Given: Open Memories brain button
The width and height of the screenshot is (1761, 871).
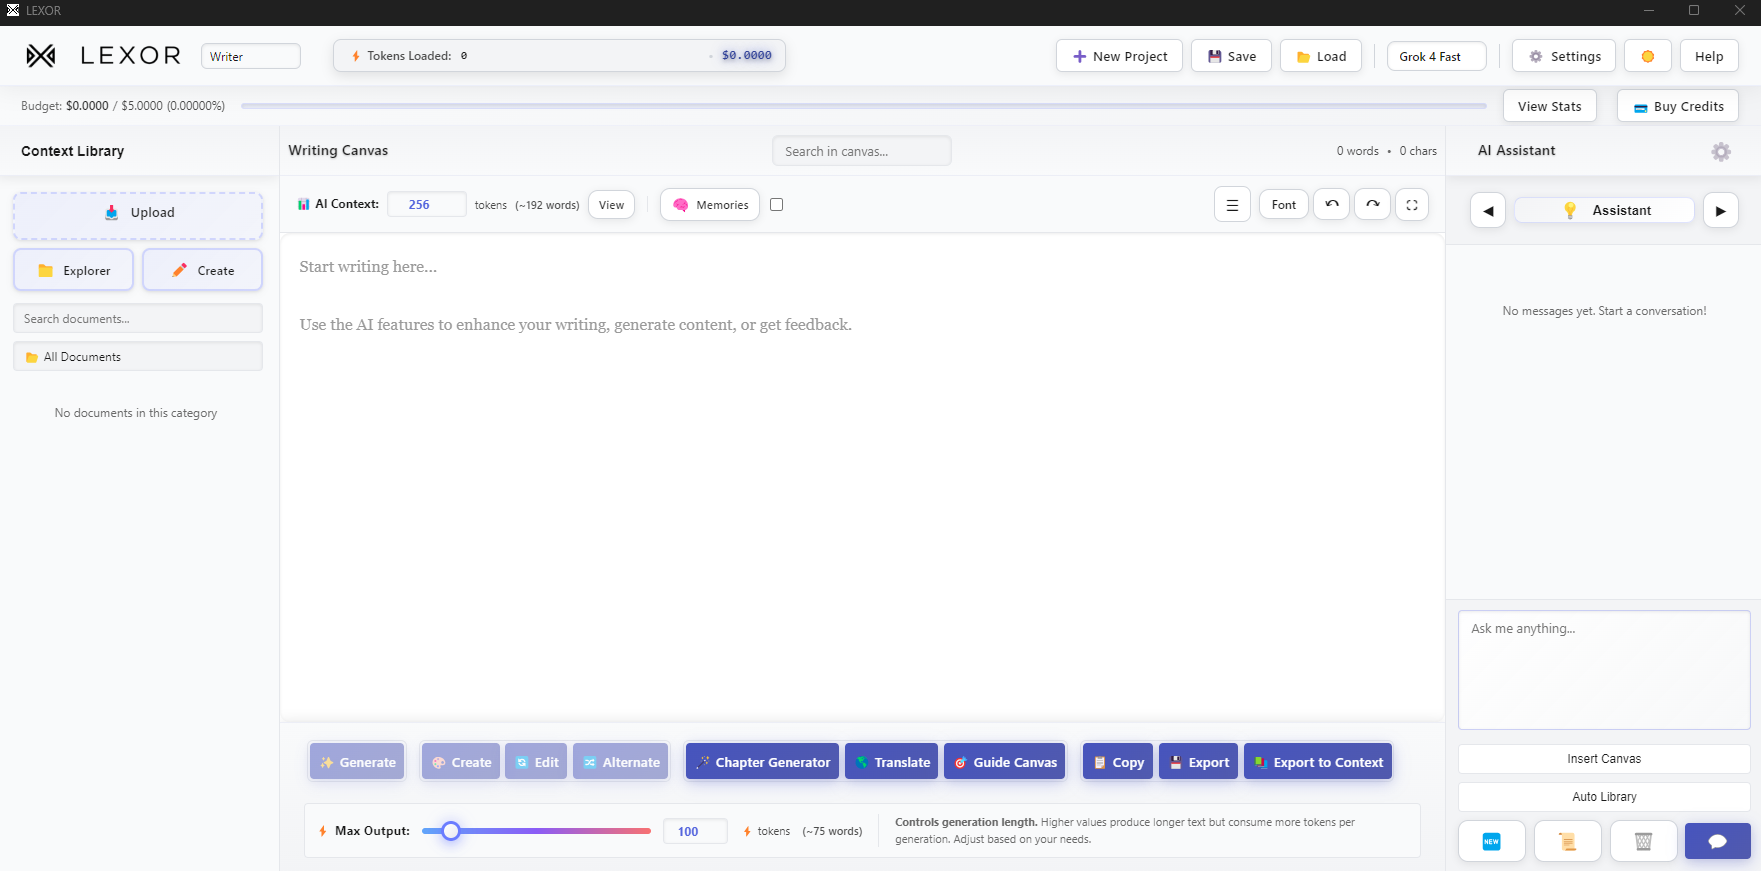Looking at the screenshot, I should pyautogui.click(x=710, y=205).
